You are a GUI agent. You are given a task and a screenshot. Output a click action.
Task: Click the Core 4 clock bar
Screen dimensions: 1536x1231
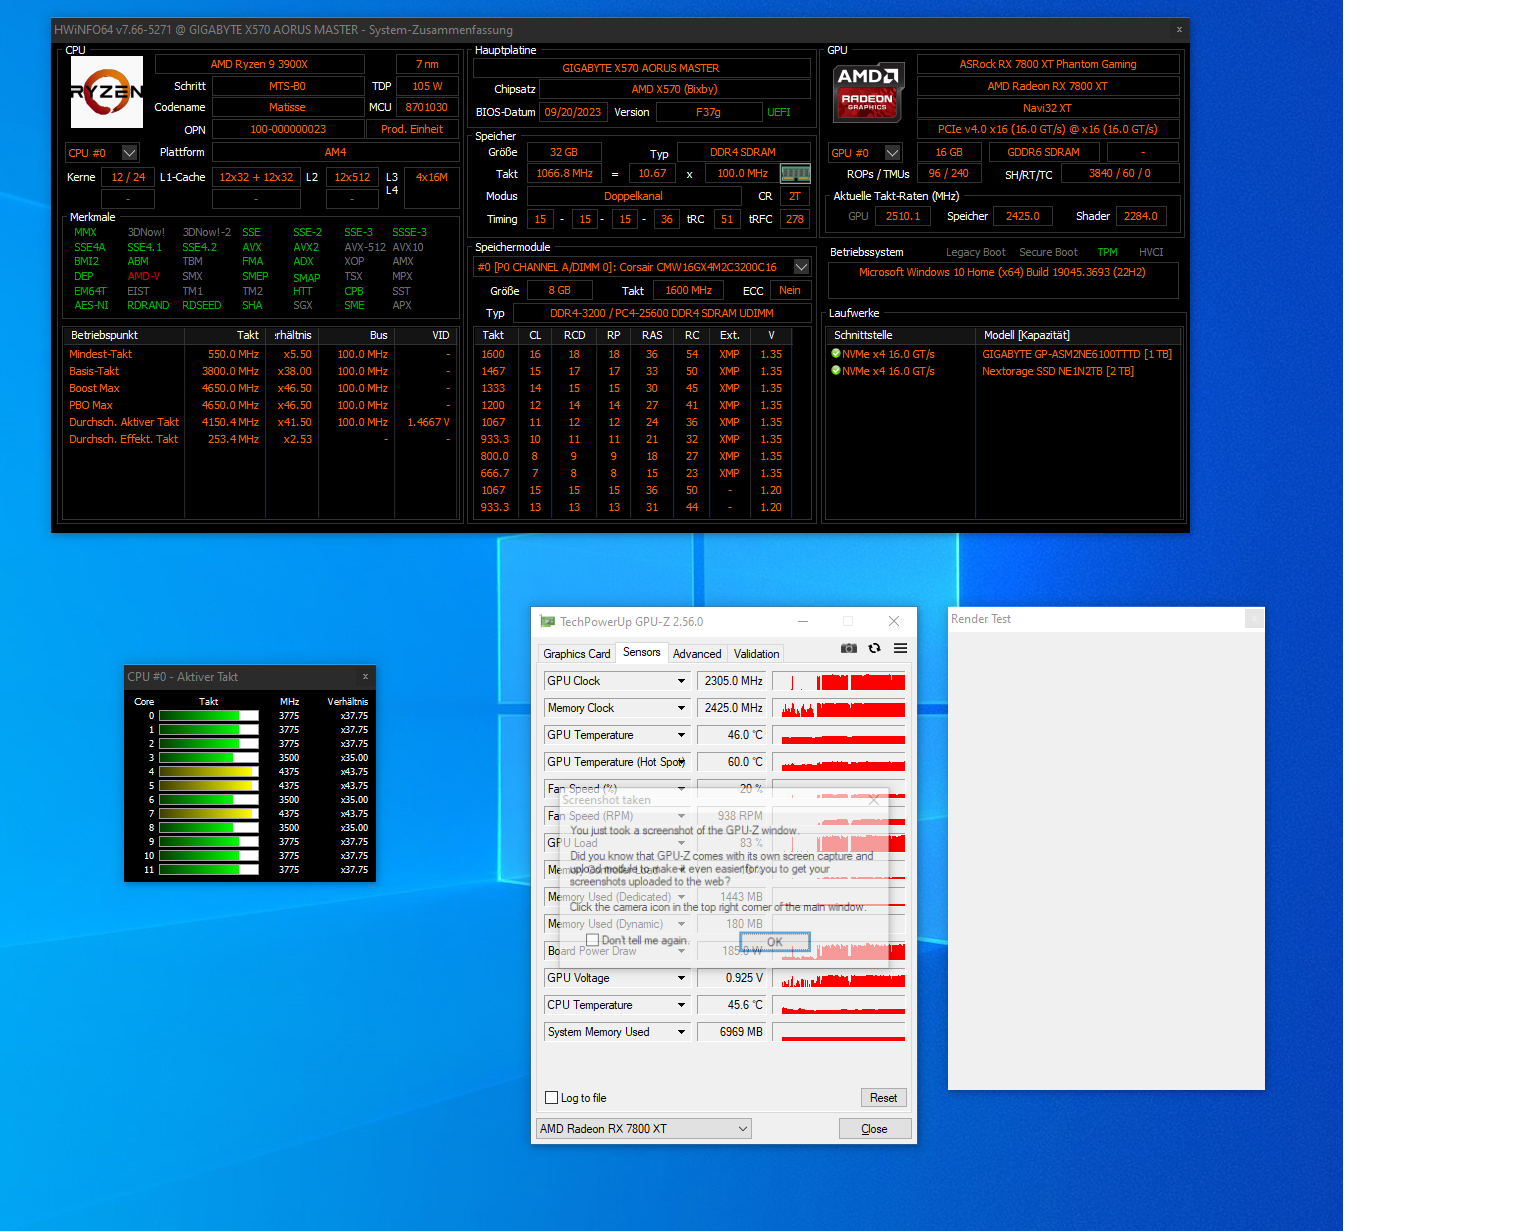point(208,772)
